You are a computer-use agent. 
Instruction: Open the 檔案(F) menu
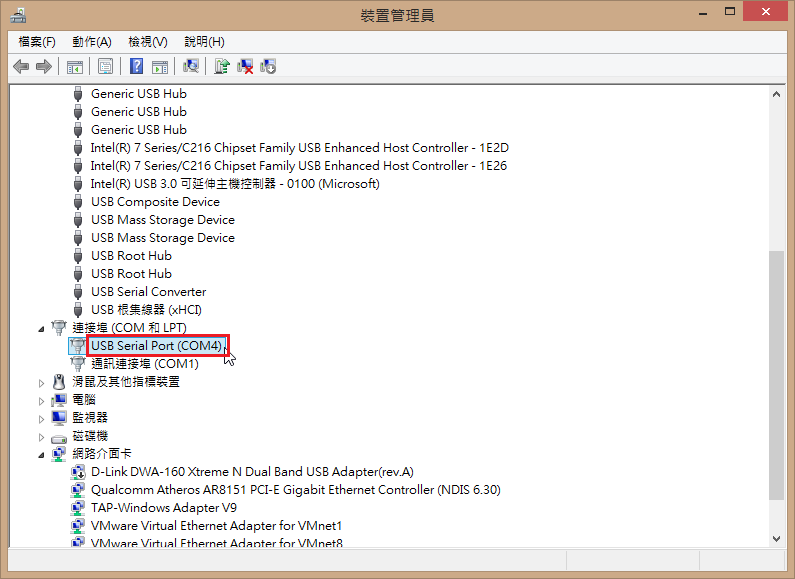pos(37,42)
